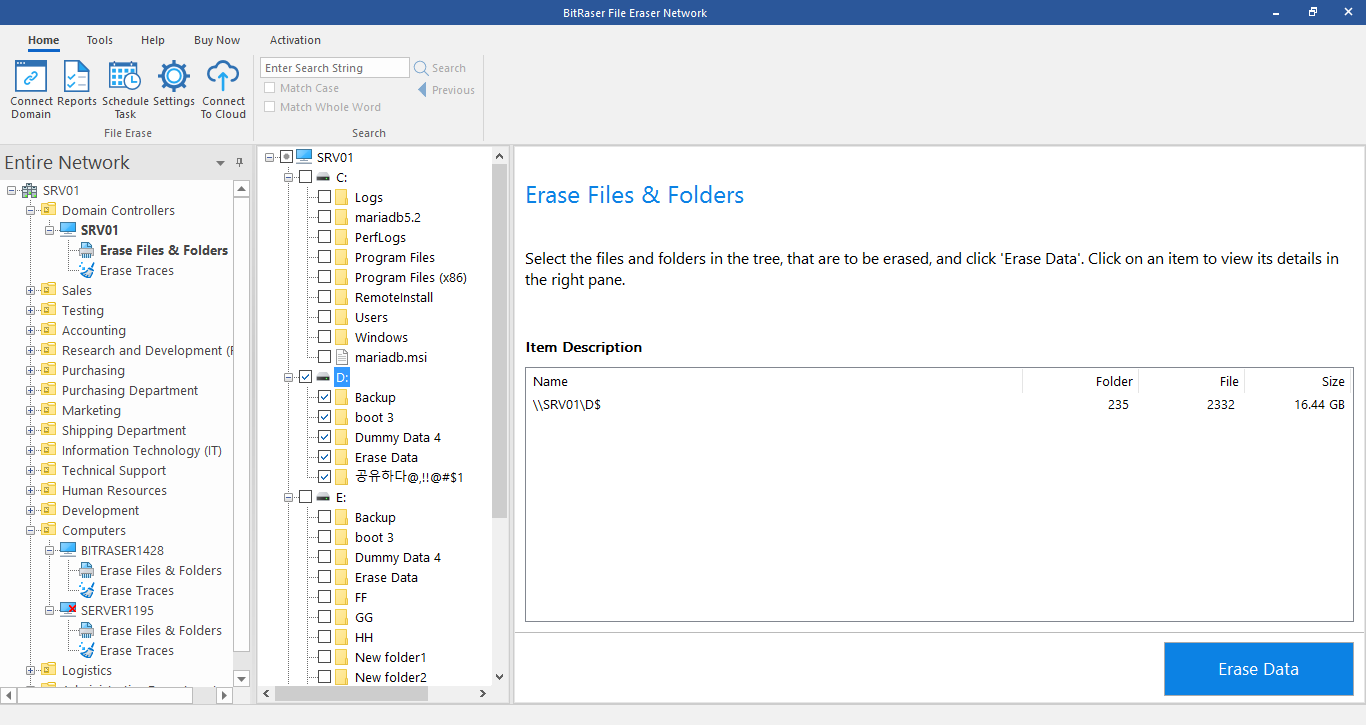Screen dimensions: 1366x725
Task: Click the Marketing folder icon
Action: [x=49, y=410]
